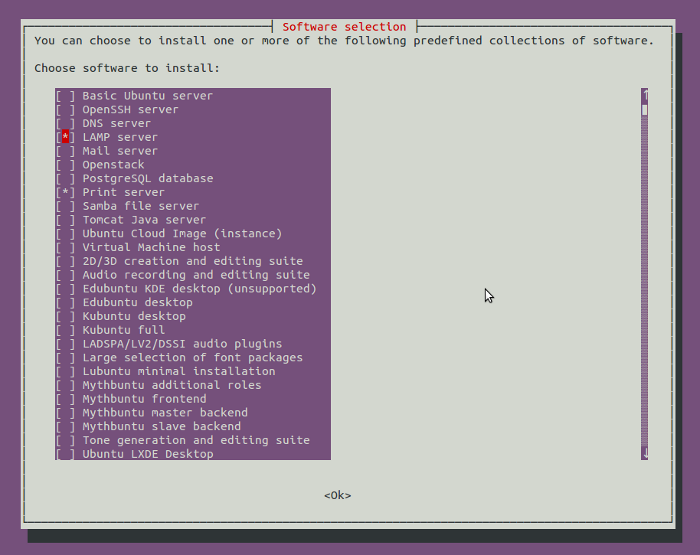
Task: Click the scrollbar down arrow
Action: (x=644, y=454)
